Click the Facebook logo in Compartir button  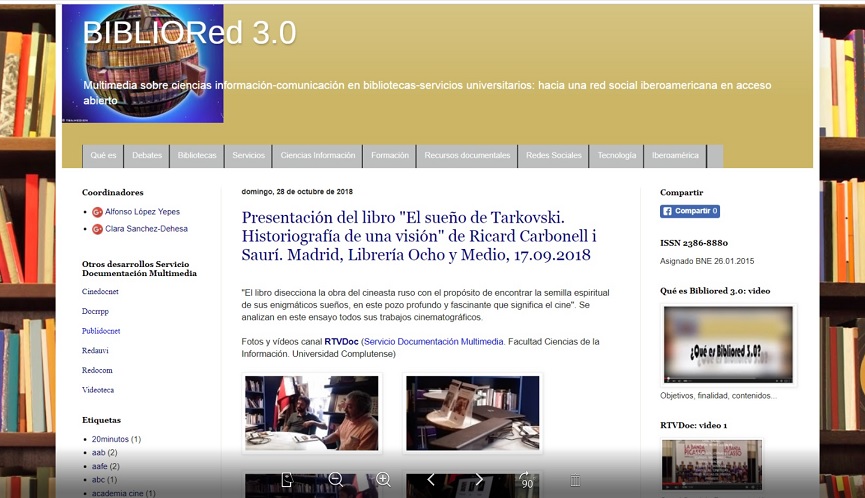click(x=667, y=211)
